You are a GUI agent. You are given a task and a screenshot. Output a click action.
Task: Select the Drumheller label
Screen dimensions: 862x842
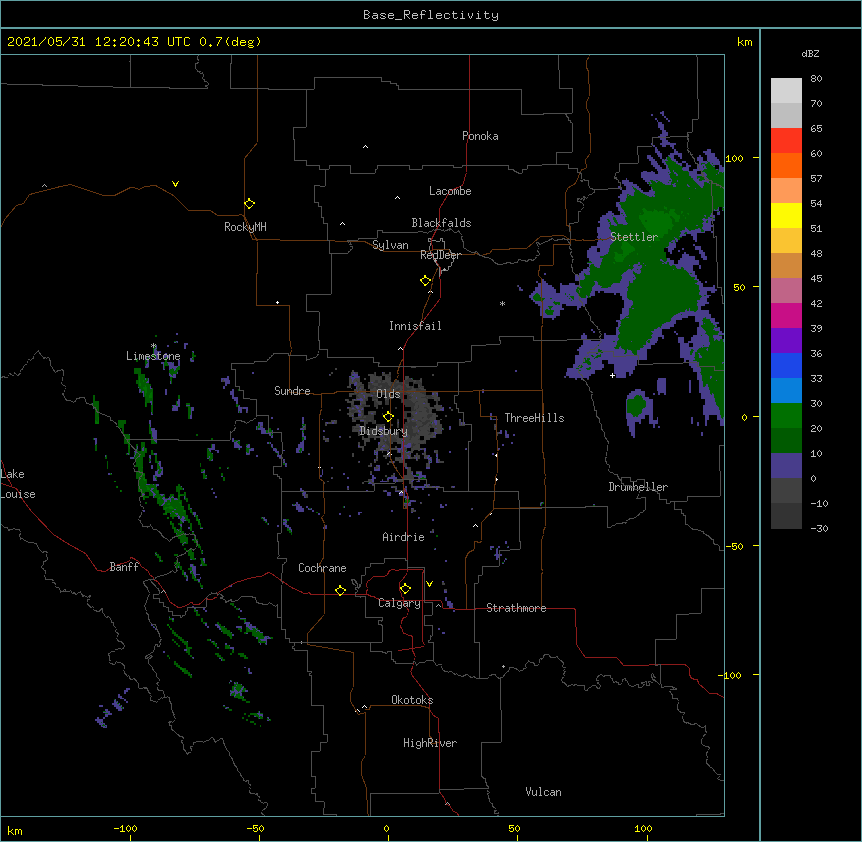click(x=638, y=487)
